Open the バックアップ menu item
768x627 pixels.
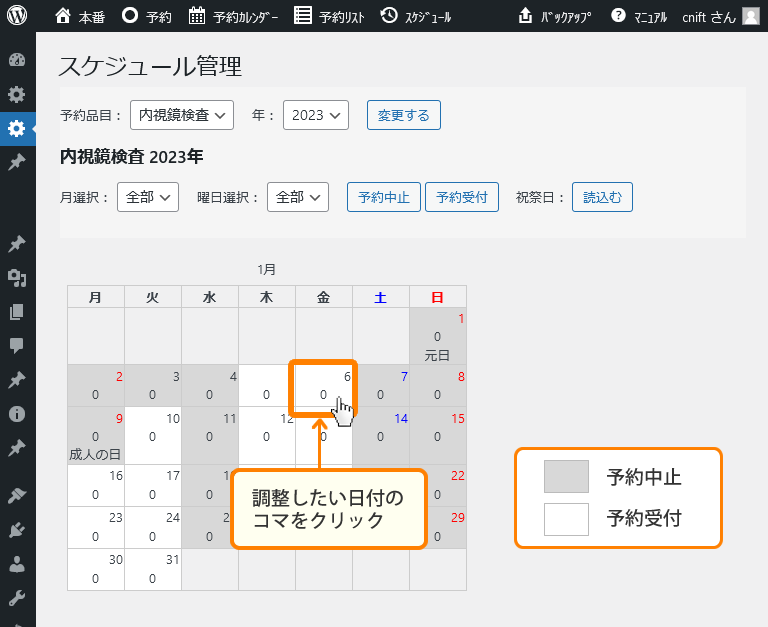[x=554, y=16]
